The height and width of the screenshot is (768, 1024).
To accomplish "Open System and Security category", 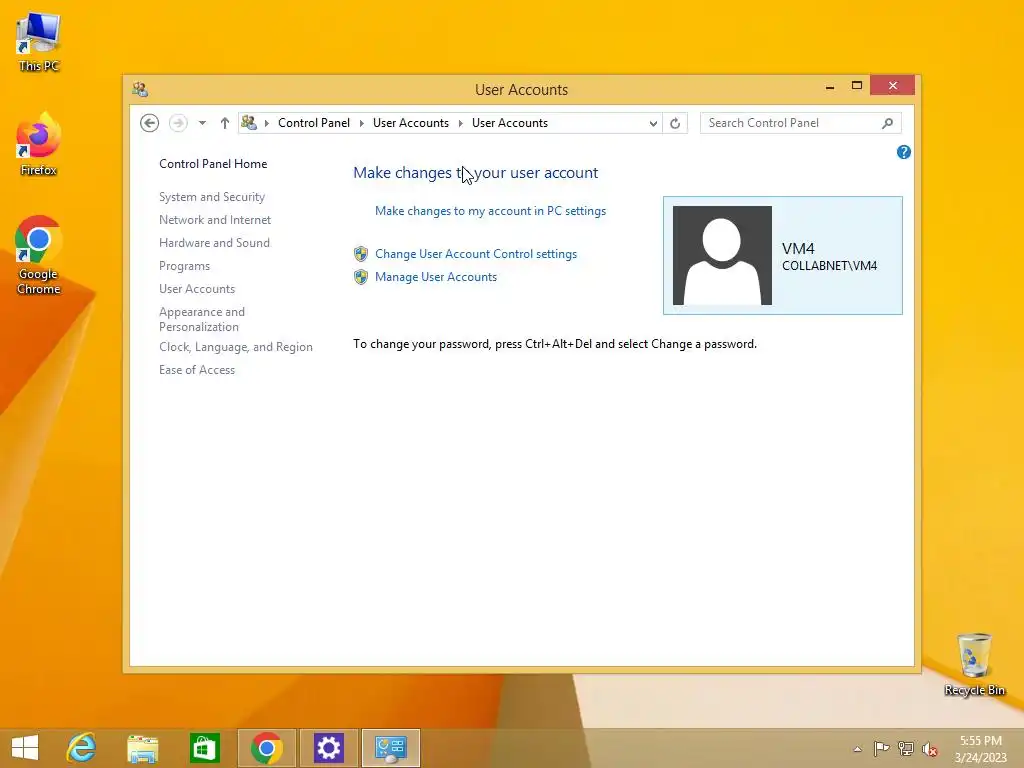I will coord(212,197).
